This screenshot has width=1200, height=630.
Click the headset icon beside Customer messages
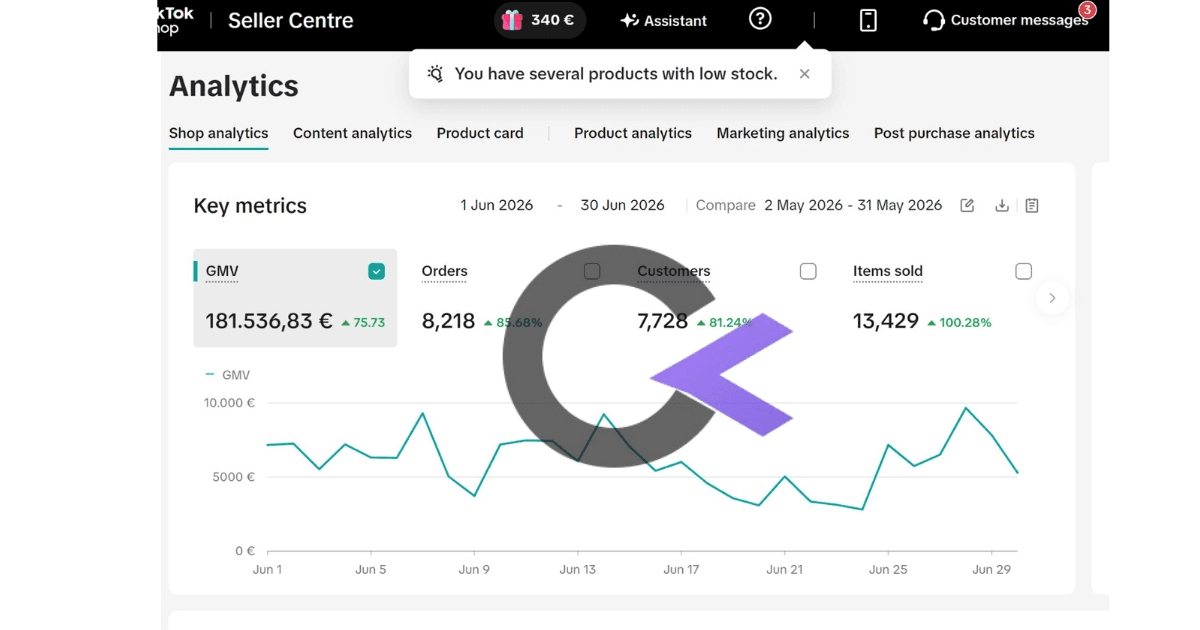[934, 20]
